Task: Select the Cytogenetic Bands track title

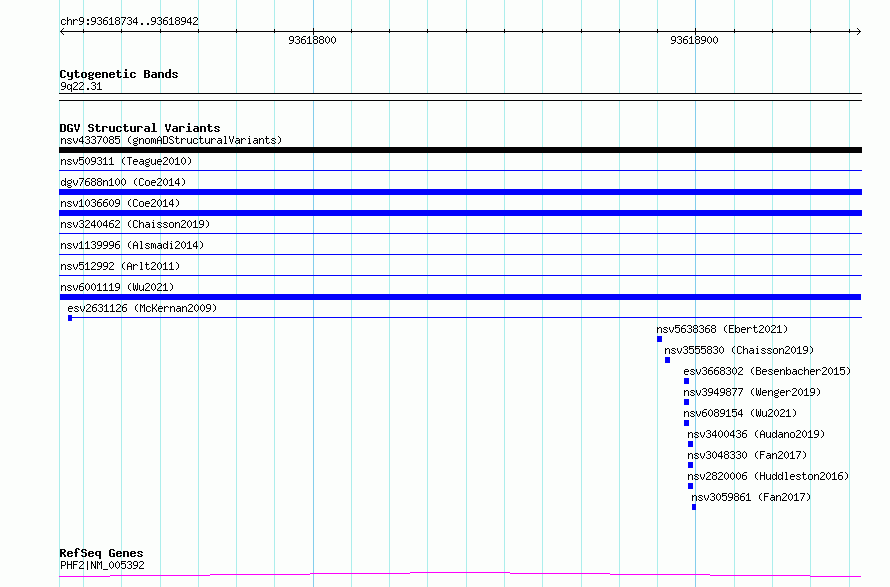Action: pyautogui.click(x=119, y=74)
